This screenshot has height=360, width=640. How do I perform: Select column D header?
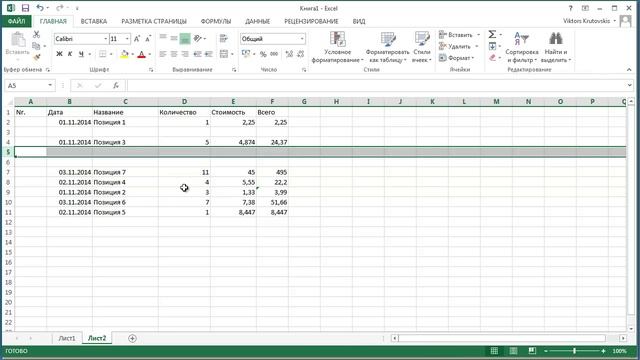click(x=184, y=101)
